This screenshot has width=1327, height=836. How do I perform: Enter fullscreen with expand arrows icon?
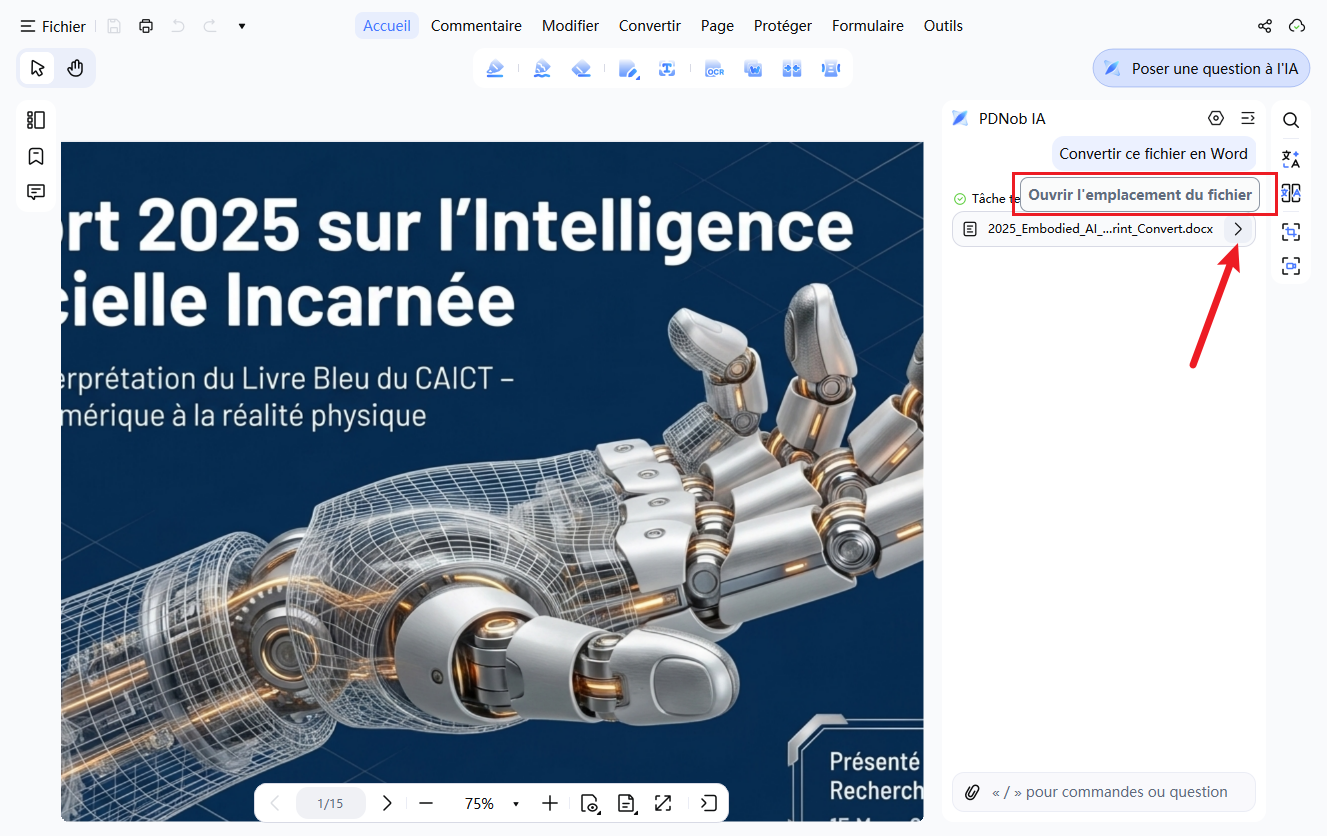tap(662, 803)
